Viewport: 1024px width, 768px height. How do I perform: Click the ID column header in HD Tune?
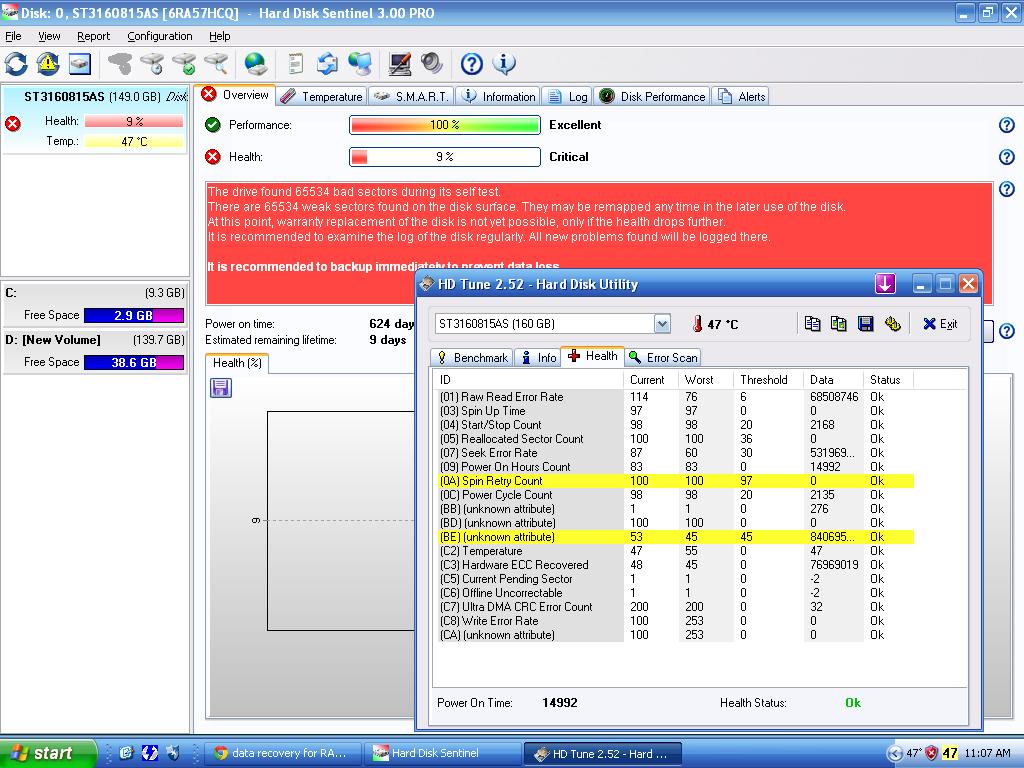click(x=530, y=379)
